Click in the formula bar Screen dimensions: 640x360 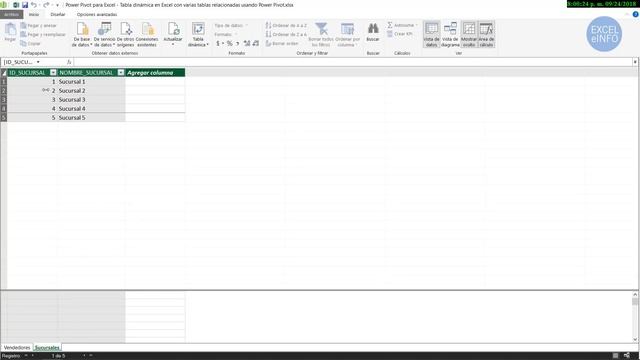tap(353, 62)
